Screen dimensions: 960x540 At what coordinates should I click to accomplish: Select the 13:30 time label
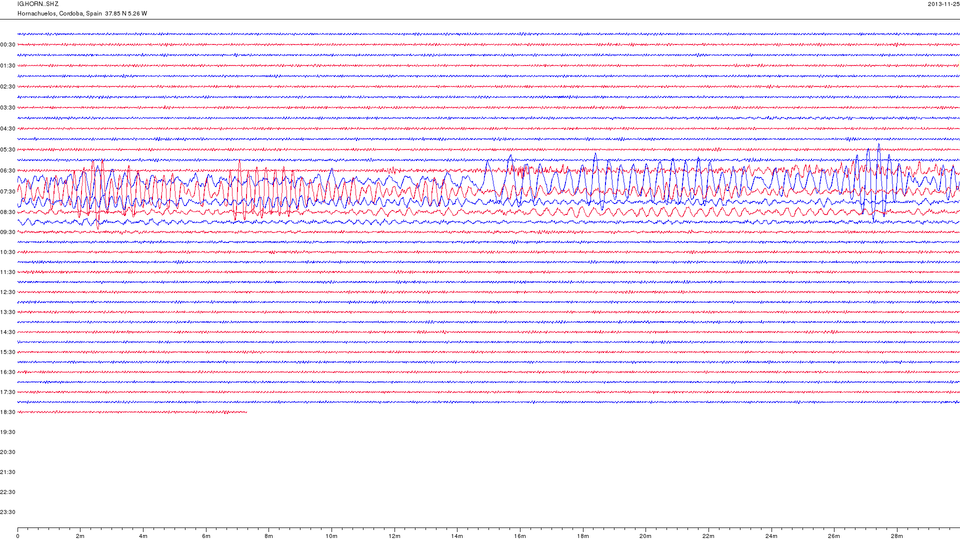click(x=8, y=312)
